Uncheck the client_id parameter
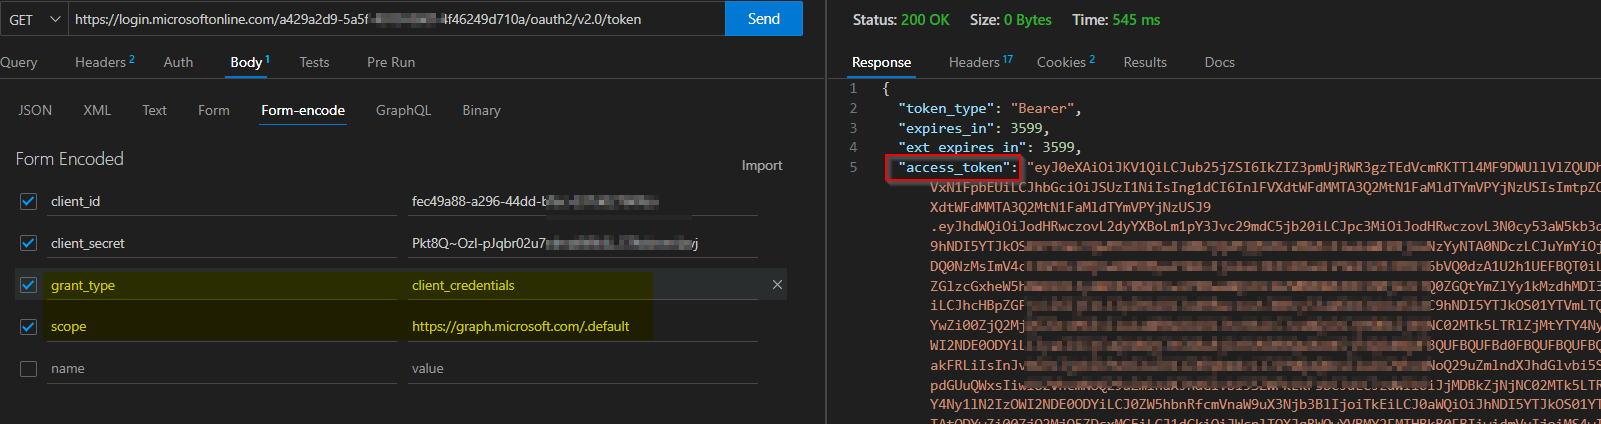This screenshot has height=424, width=1601. click(29, 202)
